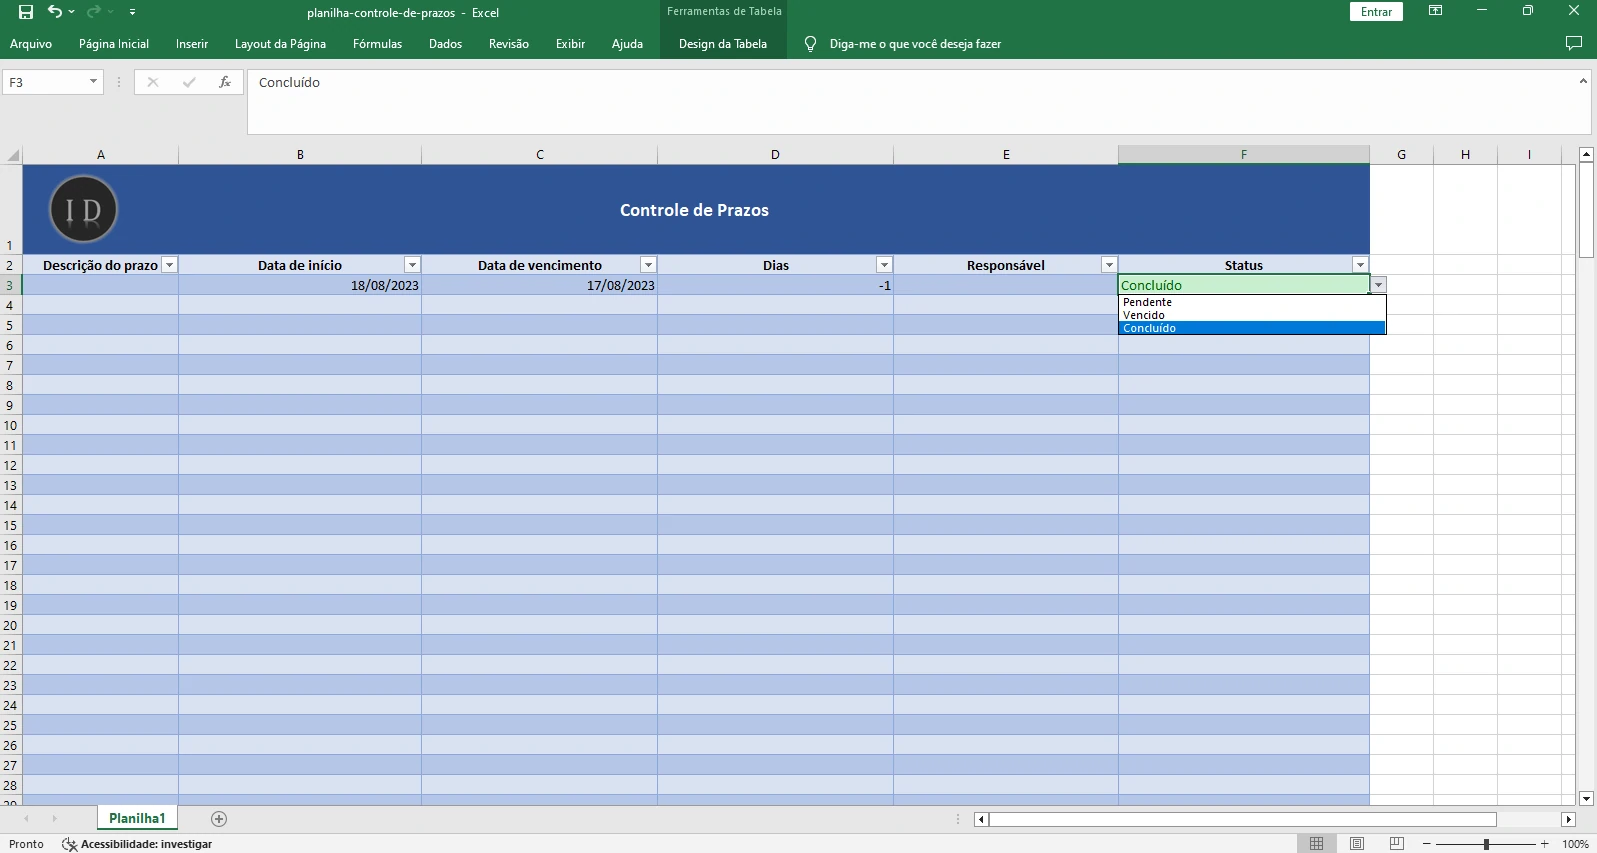
Task: Switch to Page Layout view icon
Action: (x=1356, y=844)
